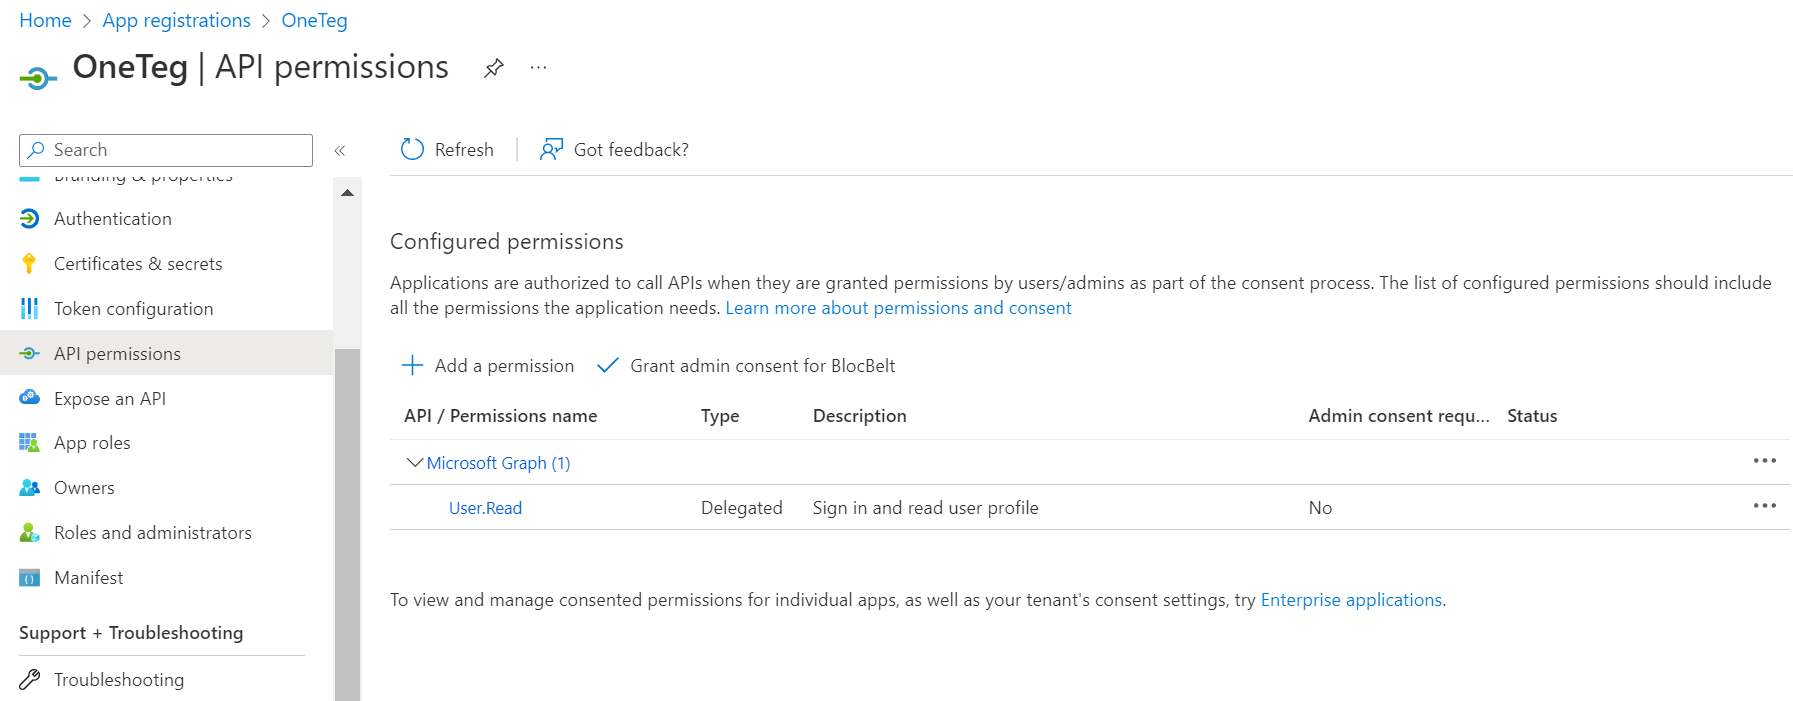This screenshot has height=701, width=1793.
Task: Click the Owners people icon
Action: click(x=29, y=488)
